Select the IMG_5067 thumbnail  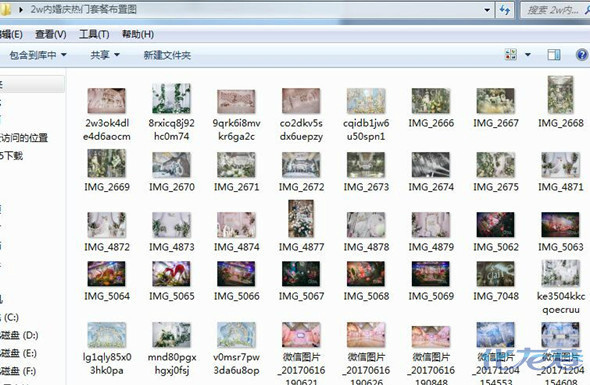coord(301,274)
